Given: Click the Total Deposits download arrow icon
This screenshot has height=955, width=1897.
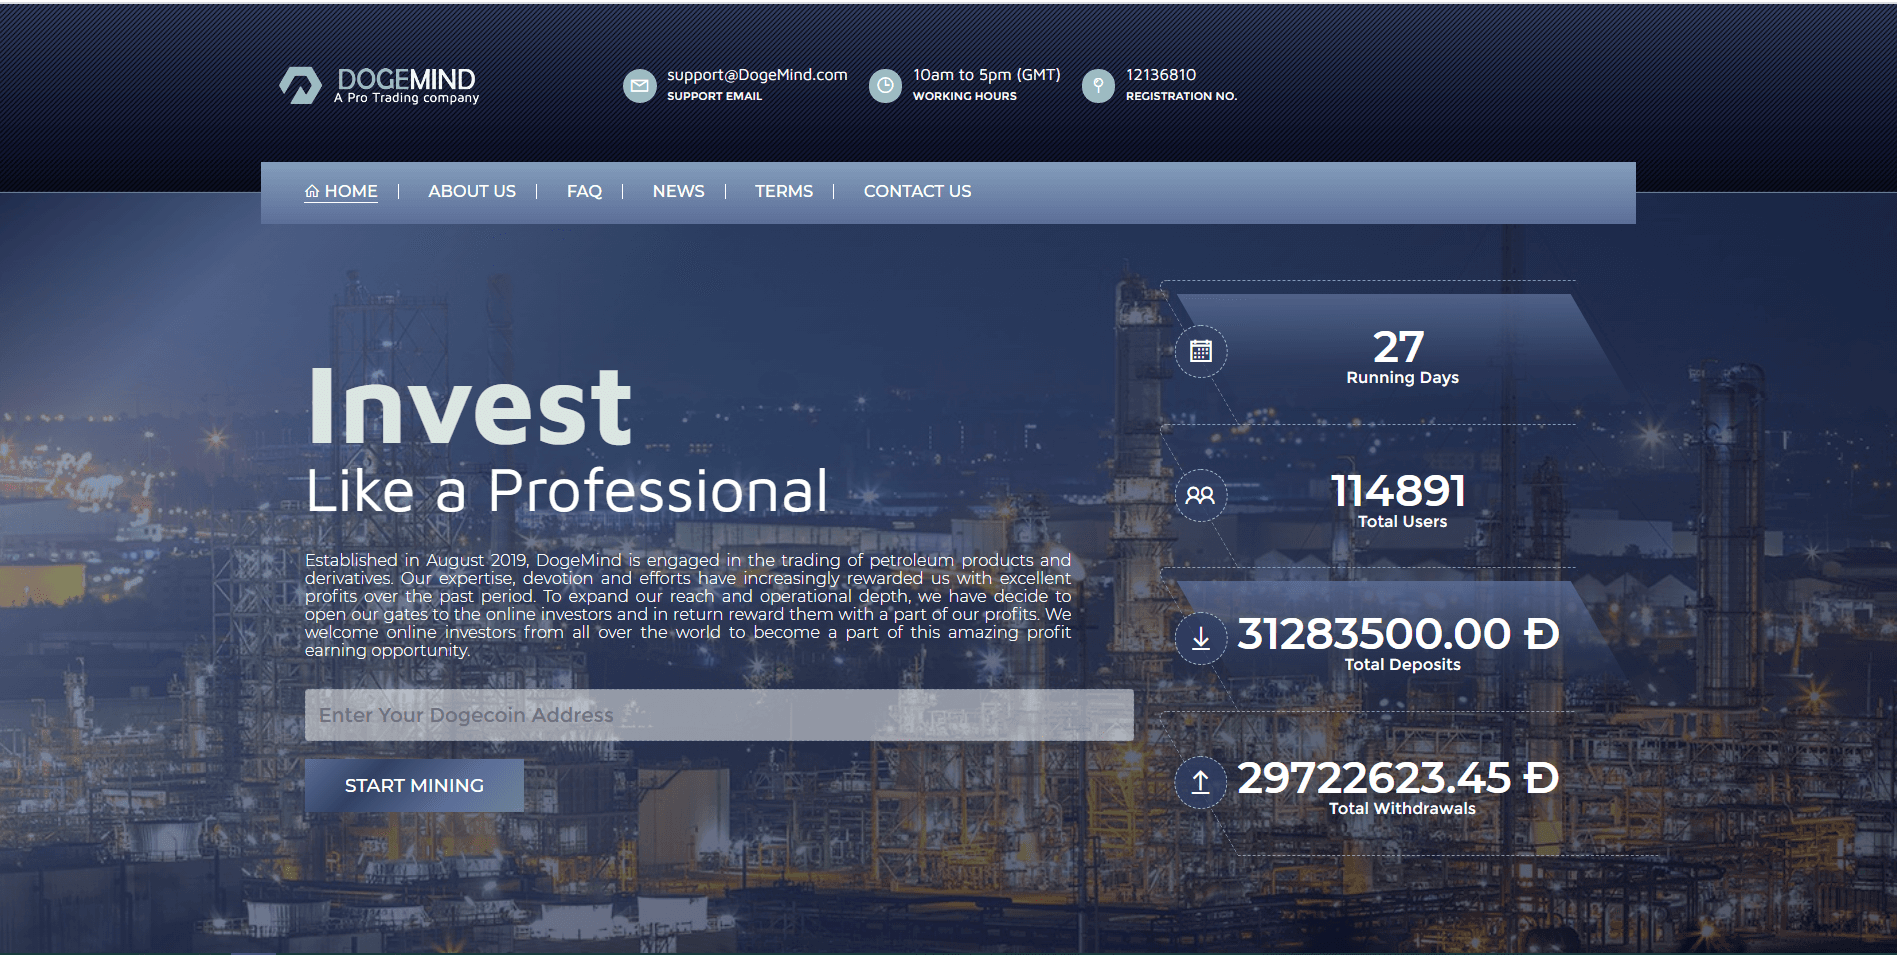Looking at the screenshot, I should coord(1200,638).
